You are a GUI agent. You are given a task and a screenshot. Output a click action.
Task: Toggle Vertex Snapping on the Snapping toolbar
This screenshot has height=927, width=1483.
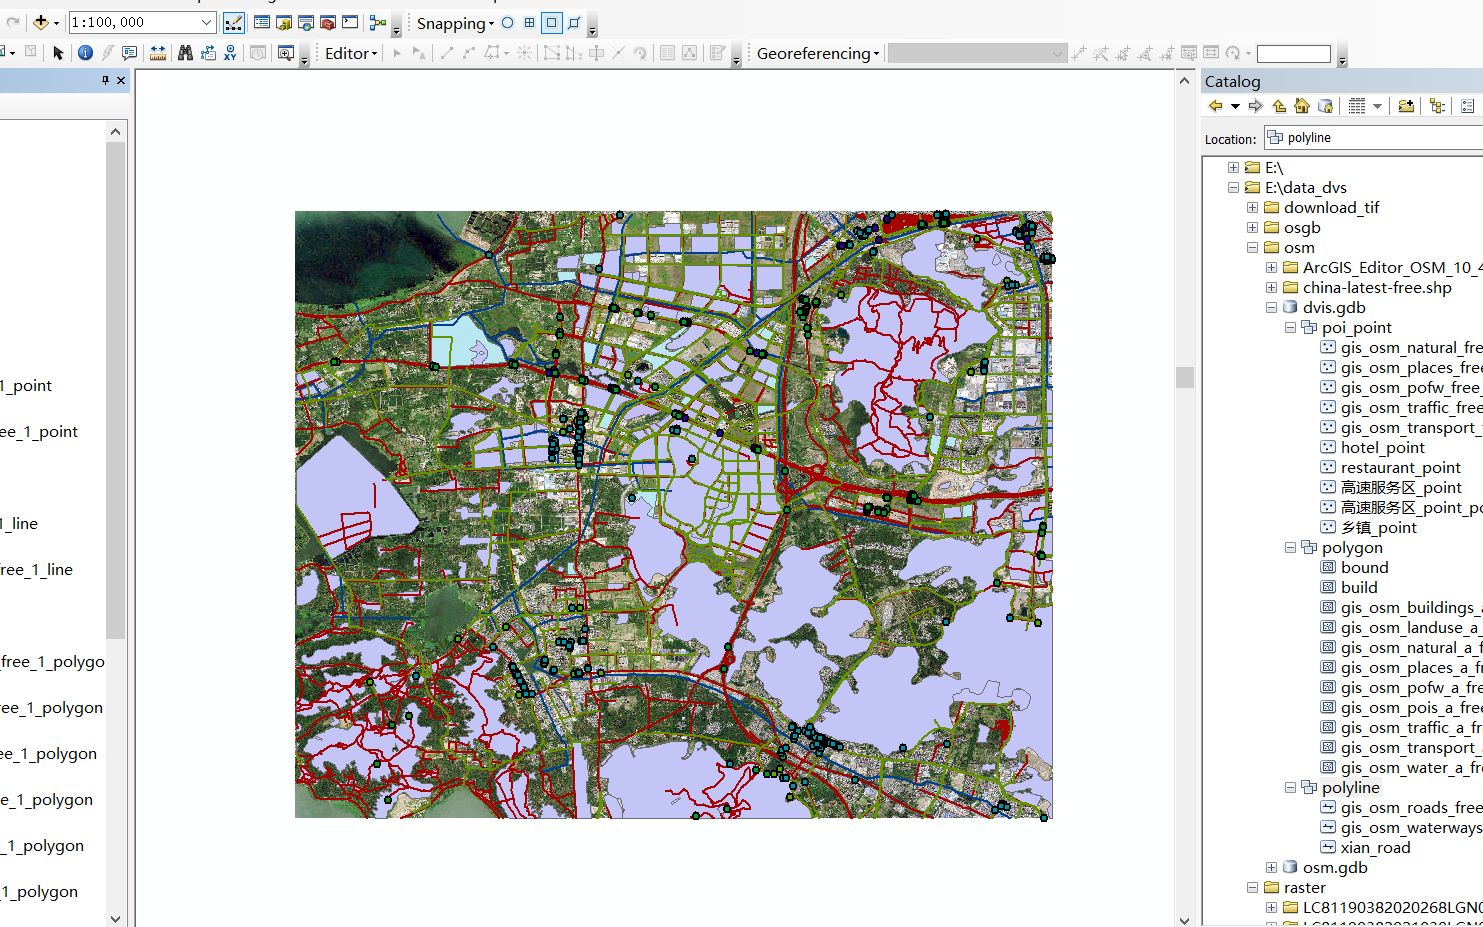pos(551,22)
